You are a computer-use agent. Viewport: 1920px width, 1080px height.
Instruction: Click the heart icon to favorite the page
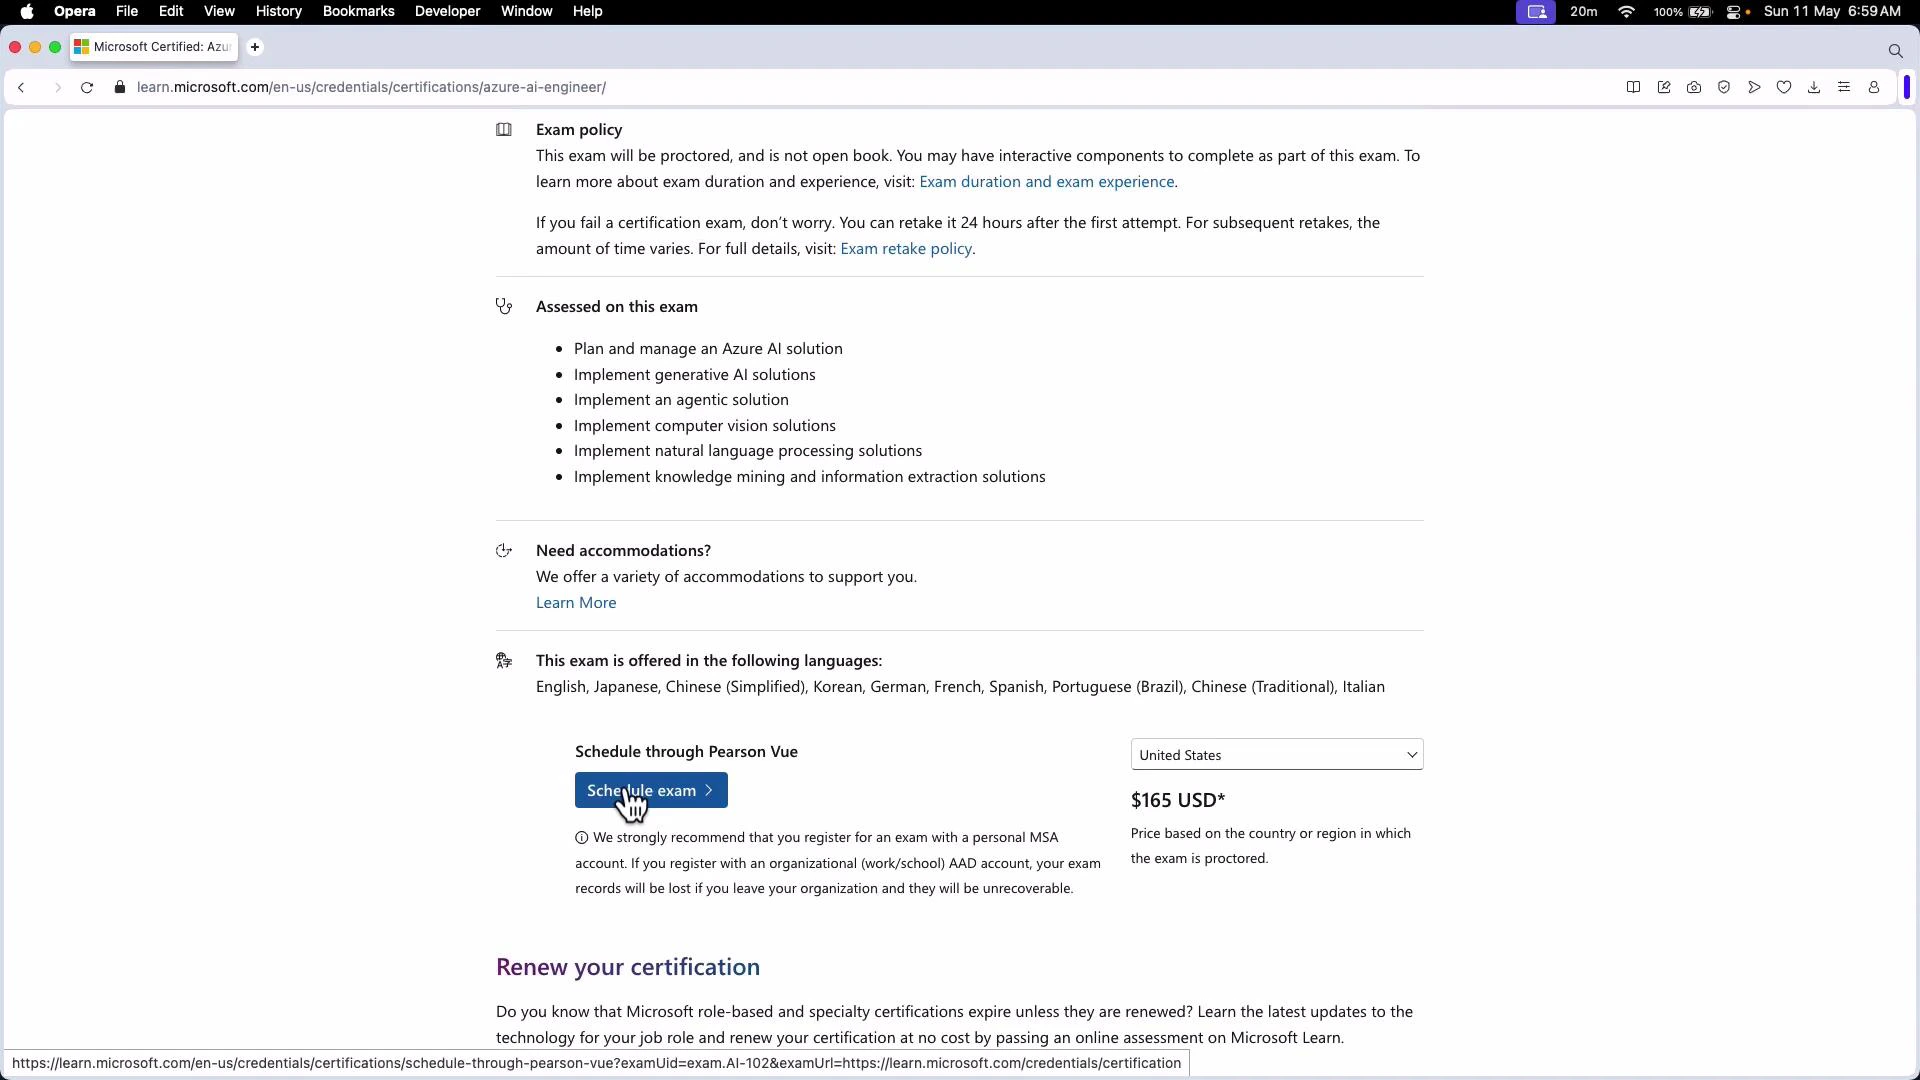click(x=1785, y=87)
